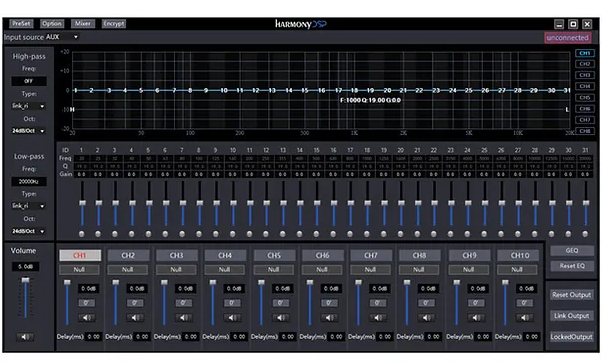Click the LockedOutput button
The width and height of the screenshot is (602, 362).
[x=571, y=337]
